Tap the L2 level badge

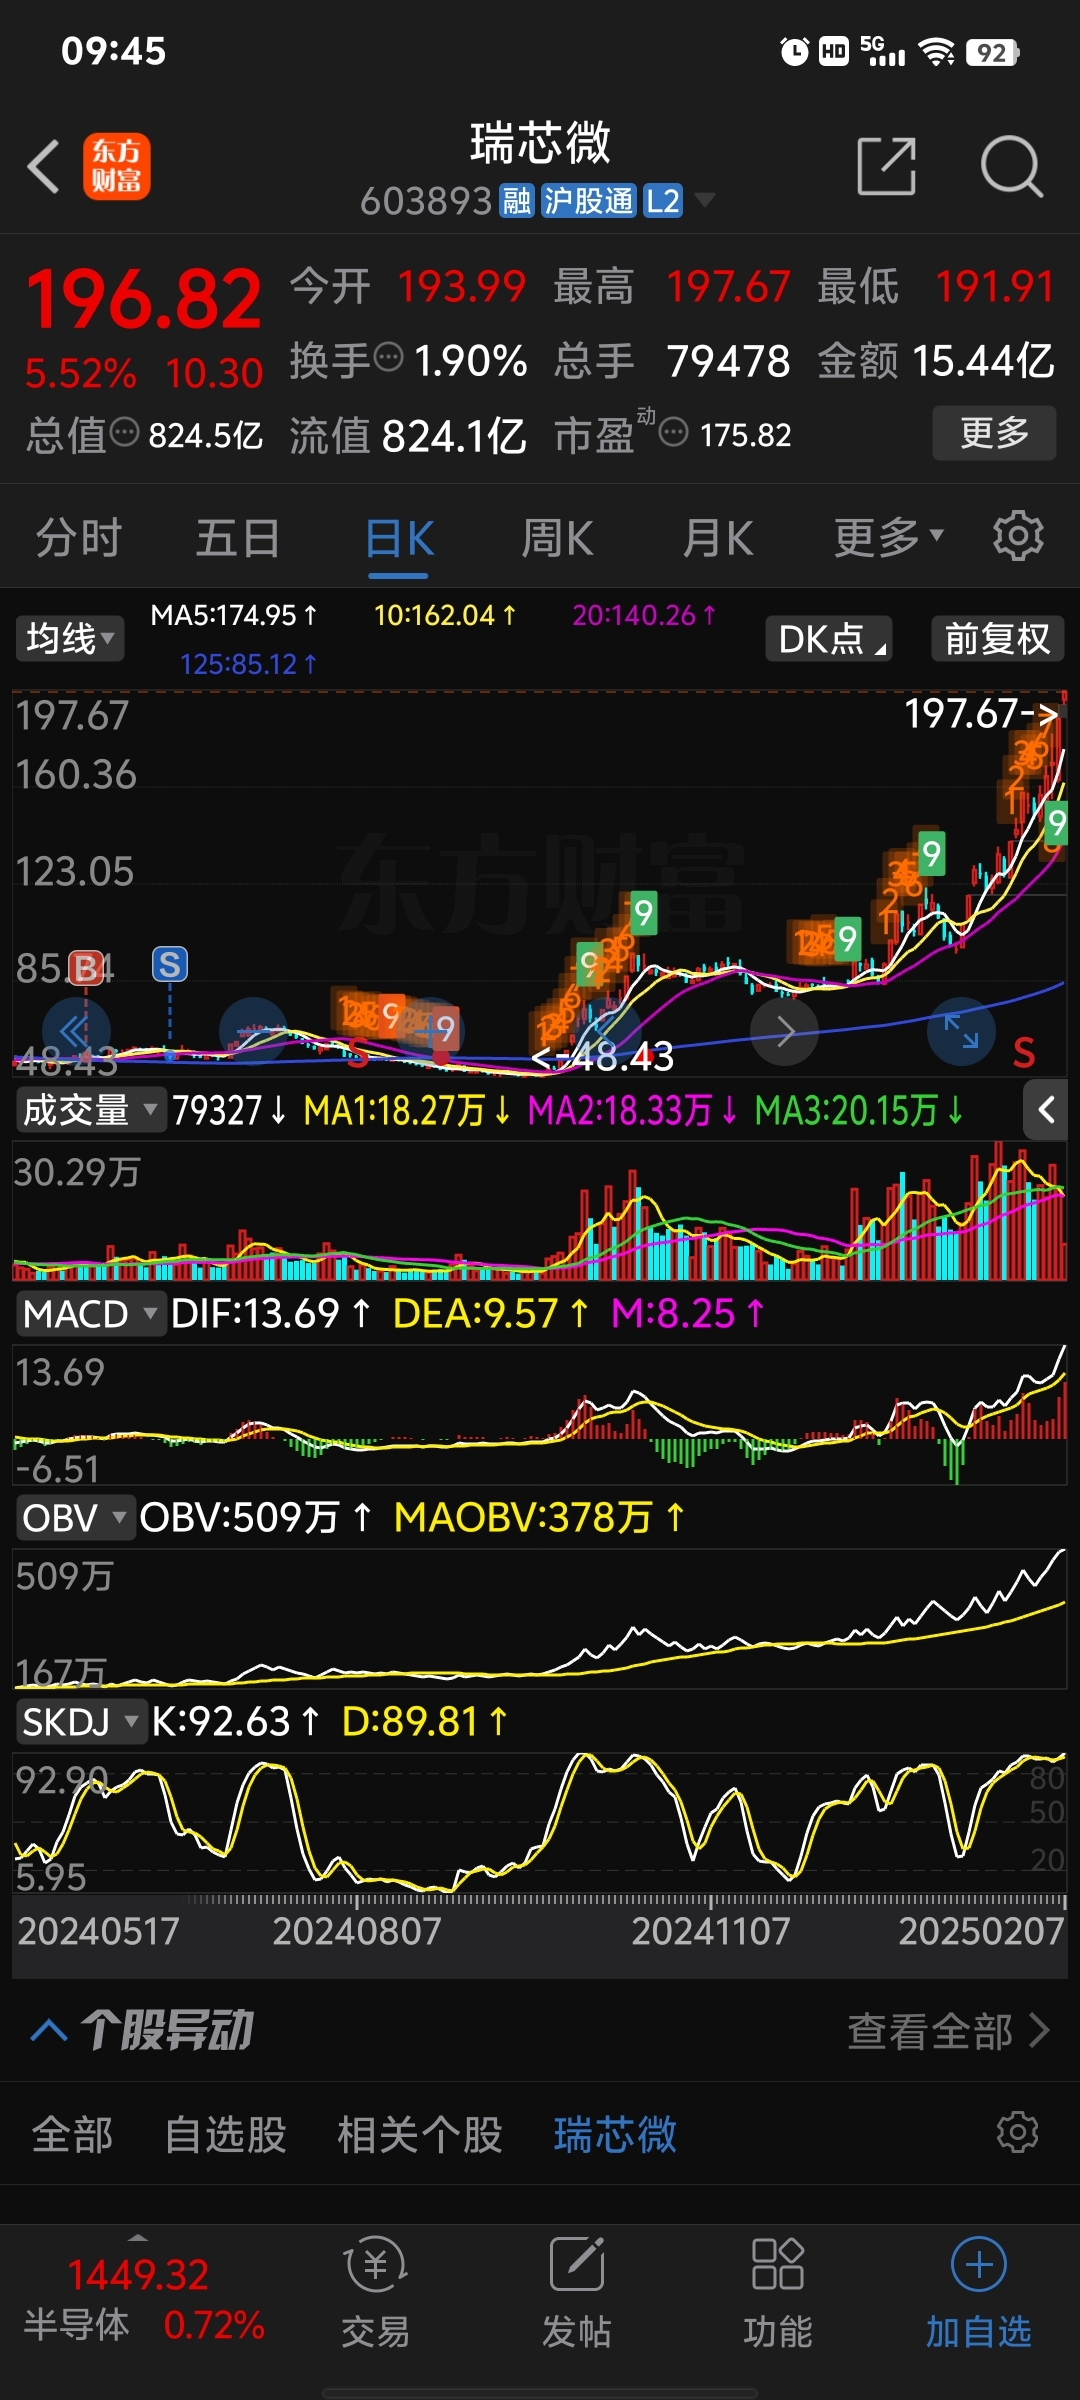tap(662, 201)
